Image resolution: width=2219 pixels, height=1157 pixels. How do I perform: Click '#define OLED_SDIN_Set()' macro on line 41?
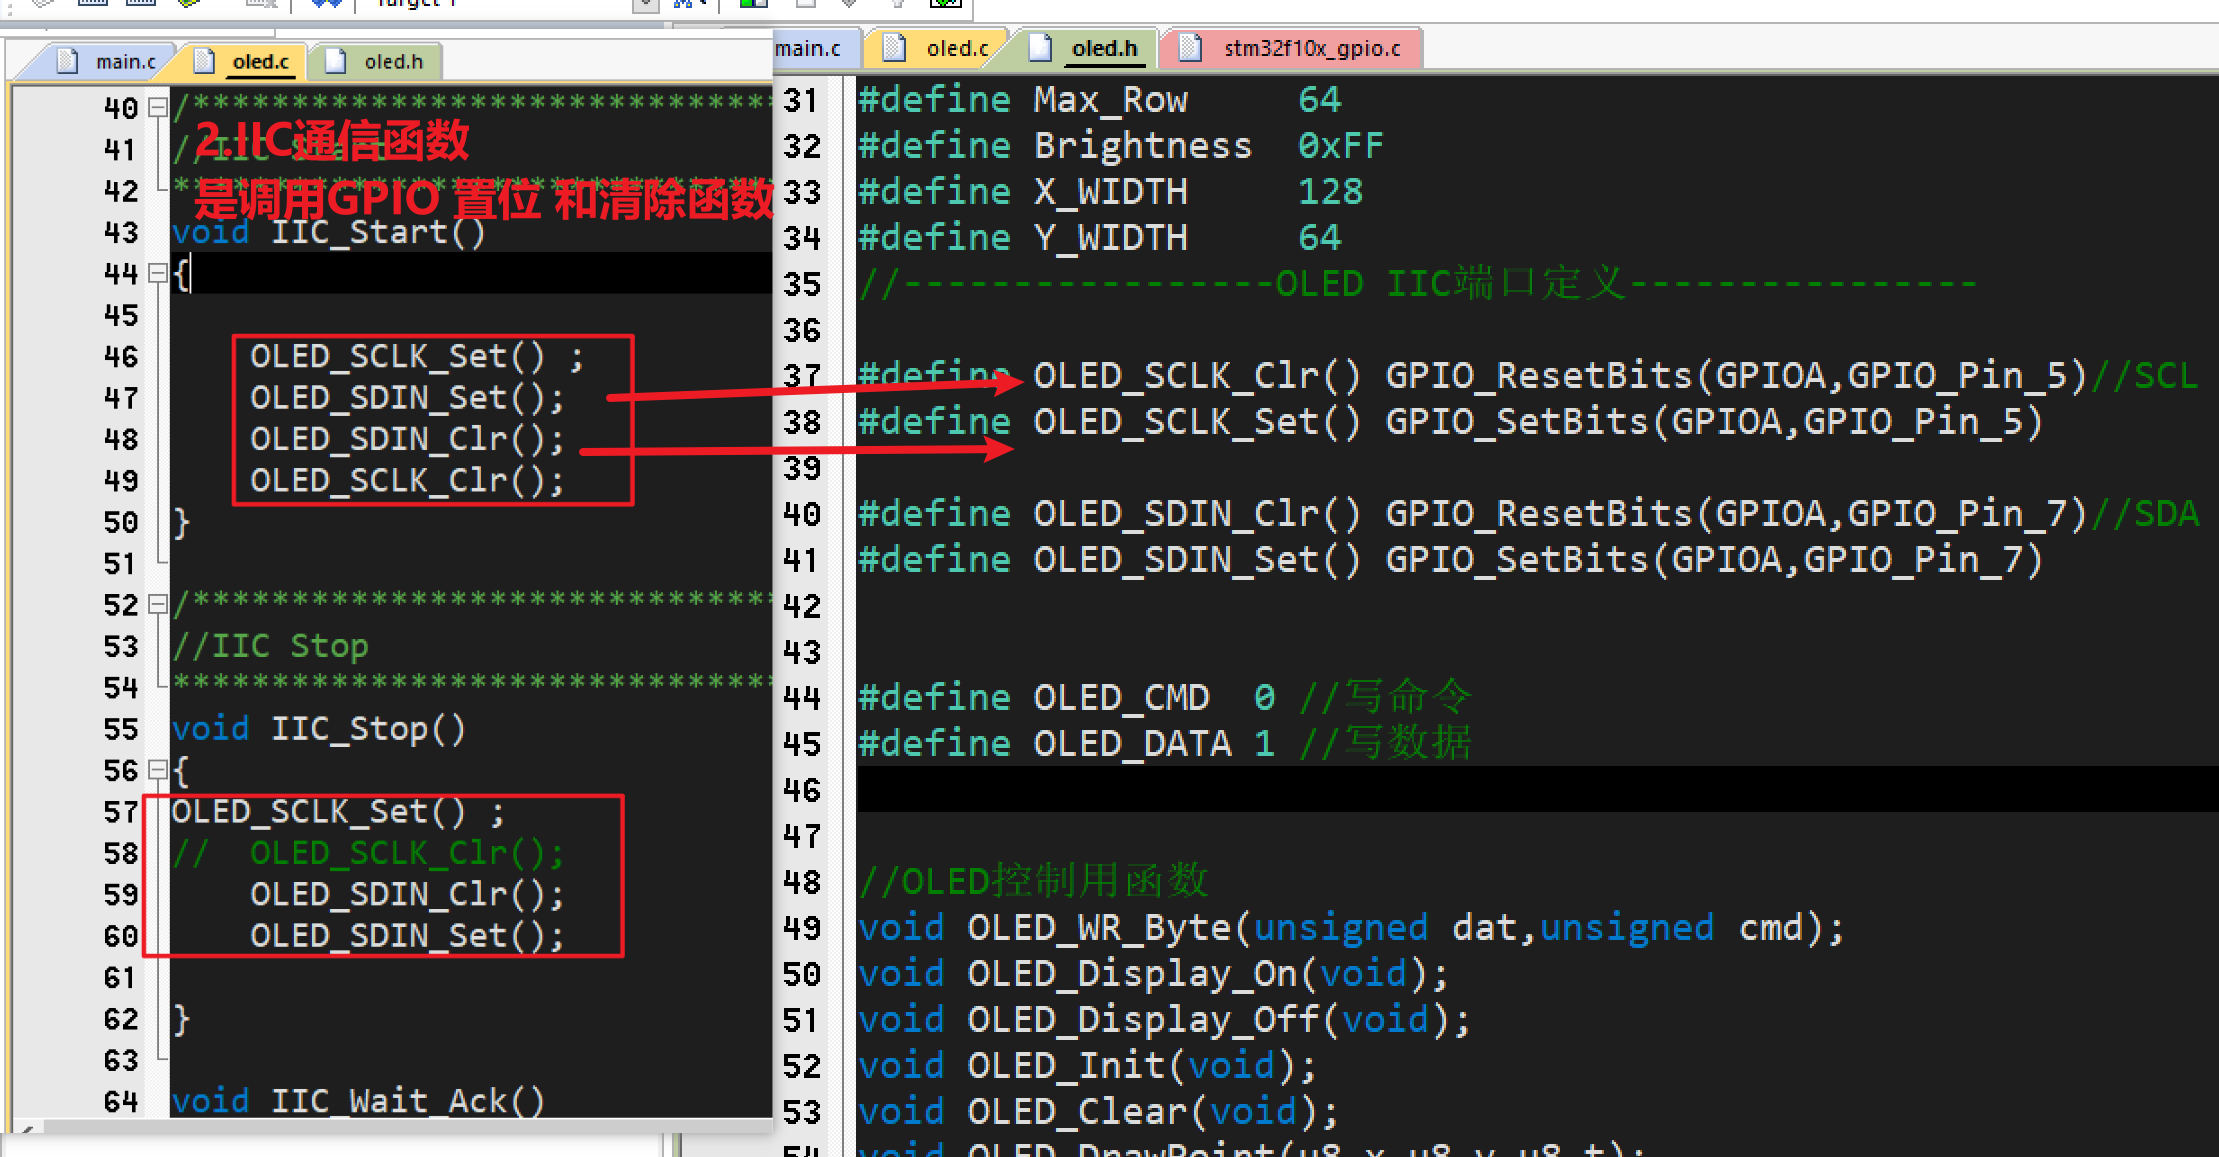click(x=1450, y=560)
